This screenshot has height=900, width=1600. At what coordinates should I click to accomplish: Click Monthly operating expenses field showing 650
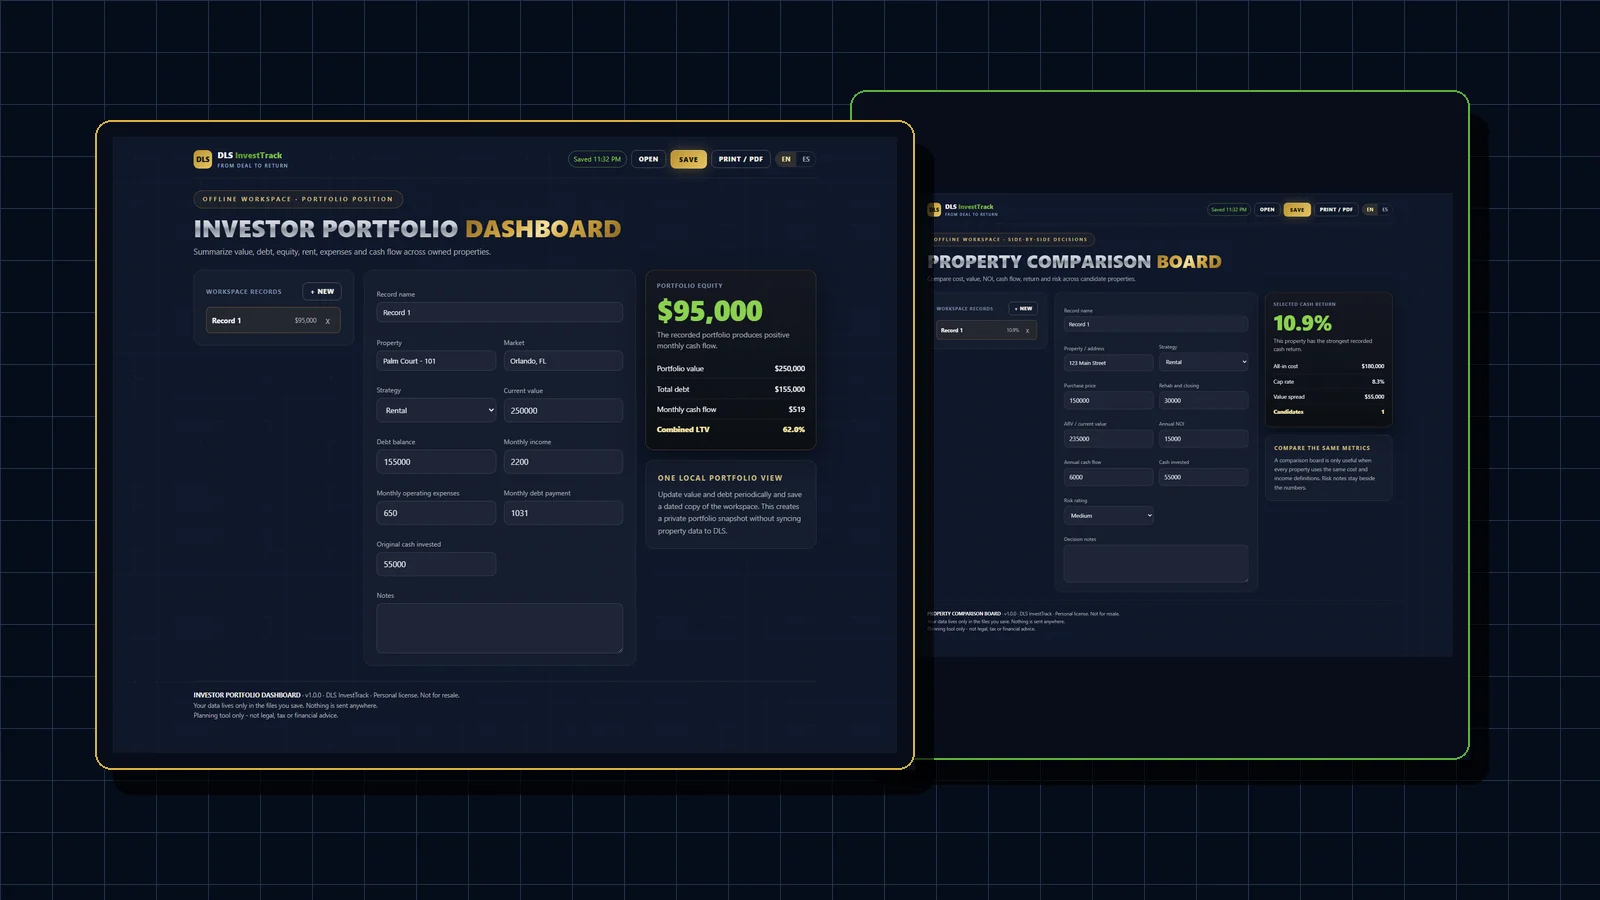tap(436, 513)
